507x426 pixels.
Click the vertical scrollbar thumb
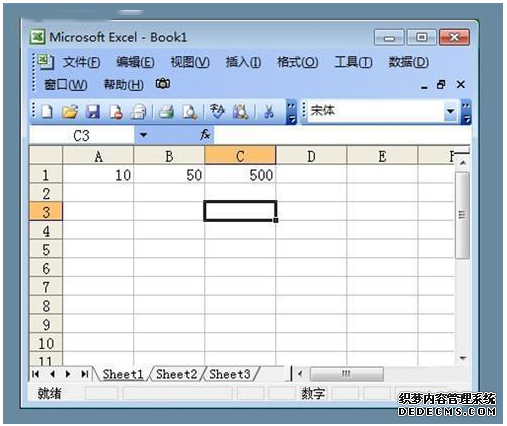[x=462, y=215]
